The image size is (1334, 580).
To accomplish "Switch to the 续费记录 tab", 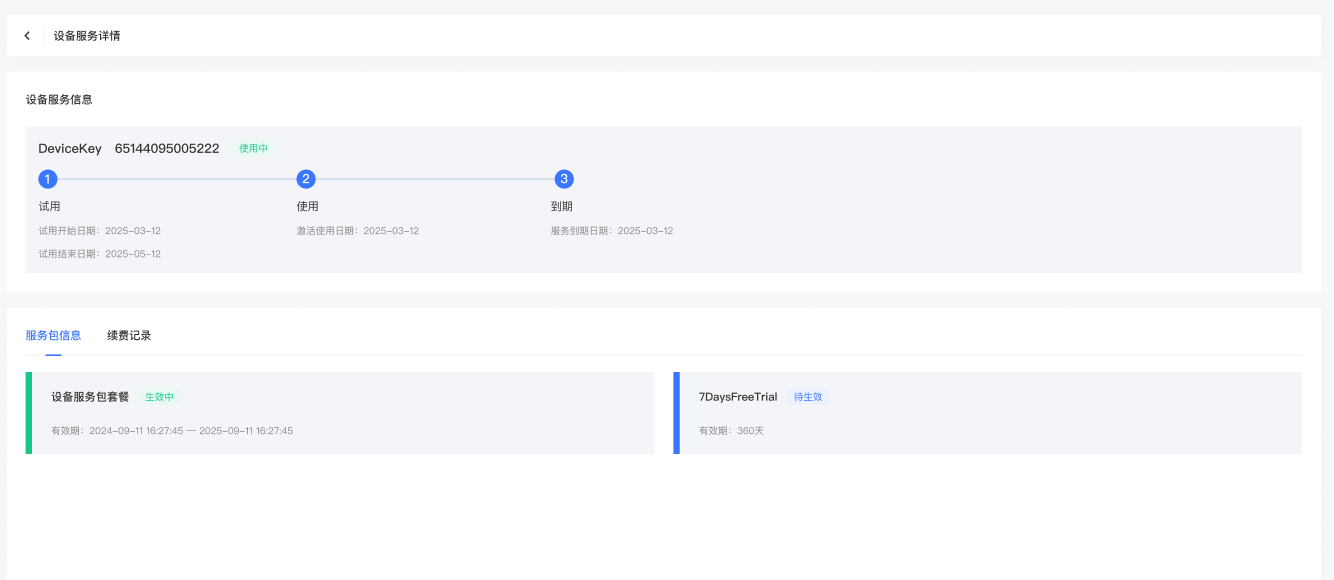I will pos(129,336).
